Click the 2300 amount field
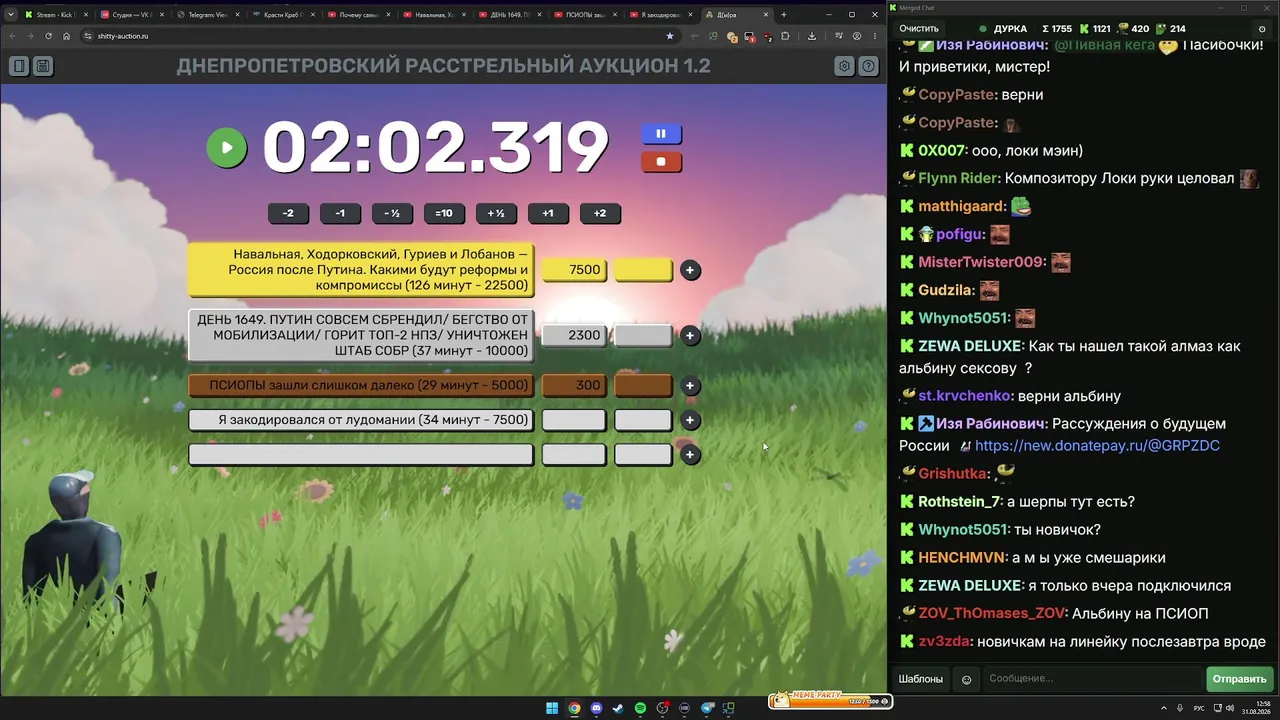Image resolution: width=1280 pixels, height=720 pixels. coord(574,335)
